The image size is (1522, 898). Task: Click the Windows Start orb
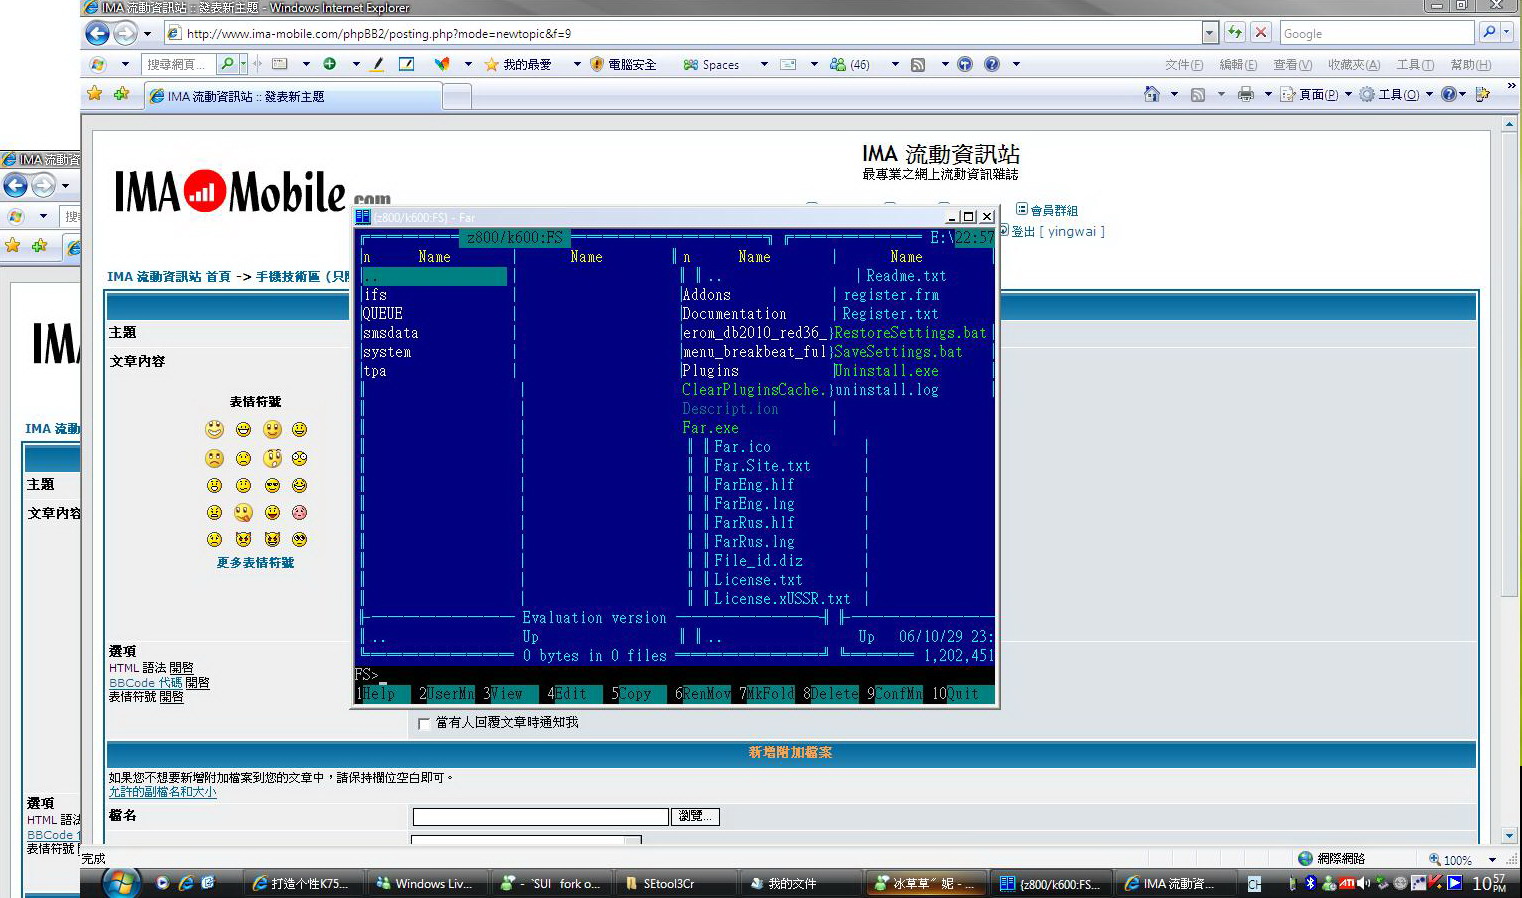point(121,883)
